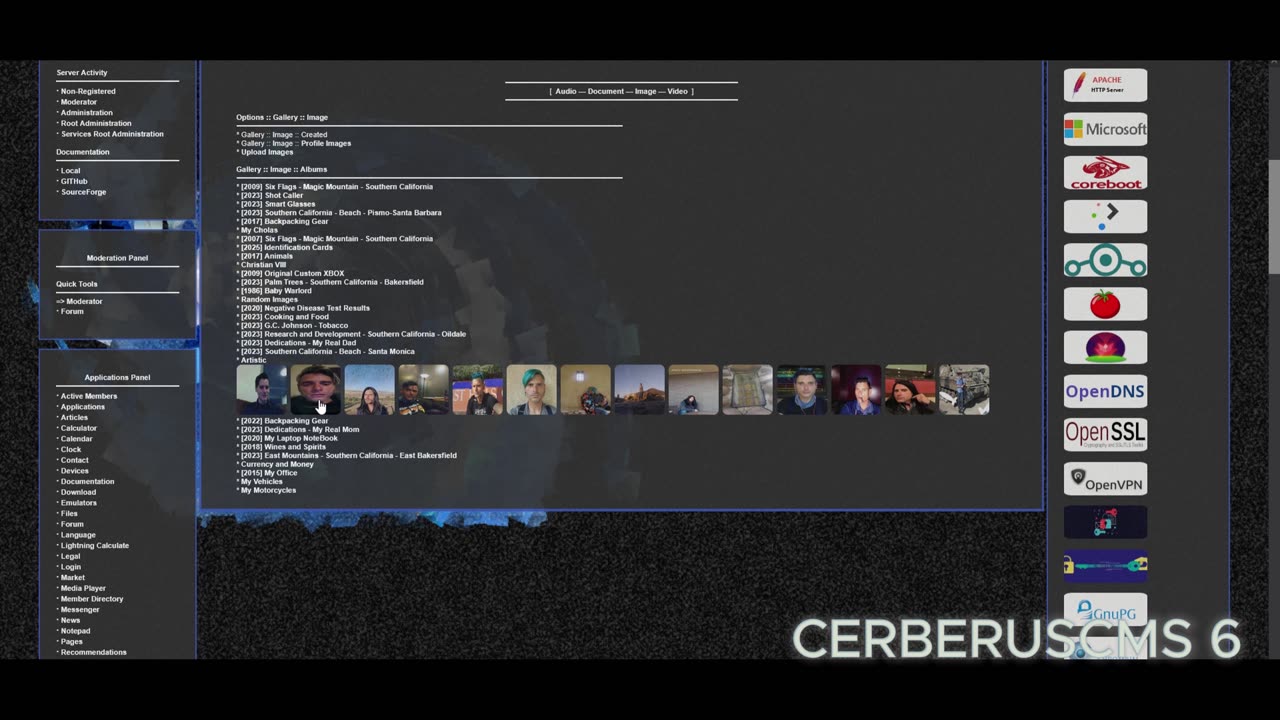This screenshot has height=720, width=1280.
Task: Select Moderator under Quick Tools
Action: click(84, 301)
